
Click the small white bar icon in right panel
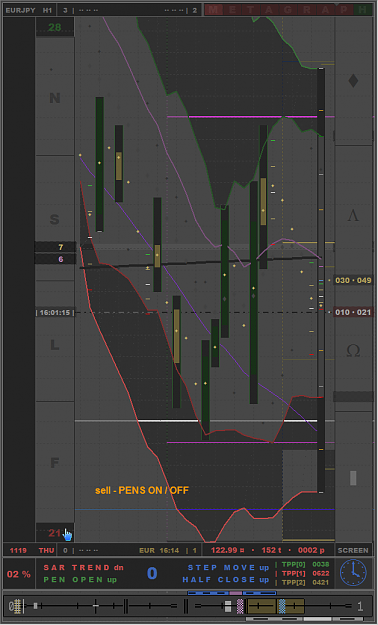[x=353, y=478]
